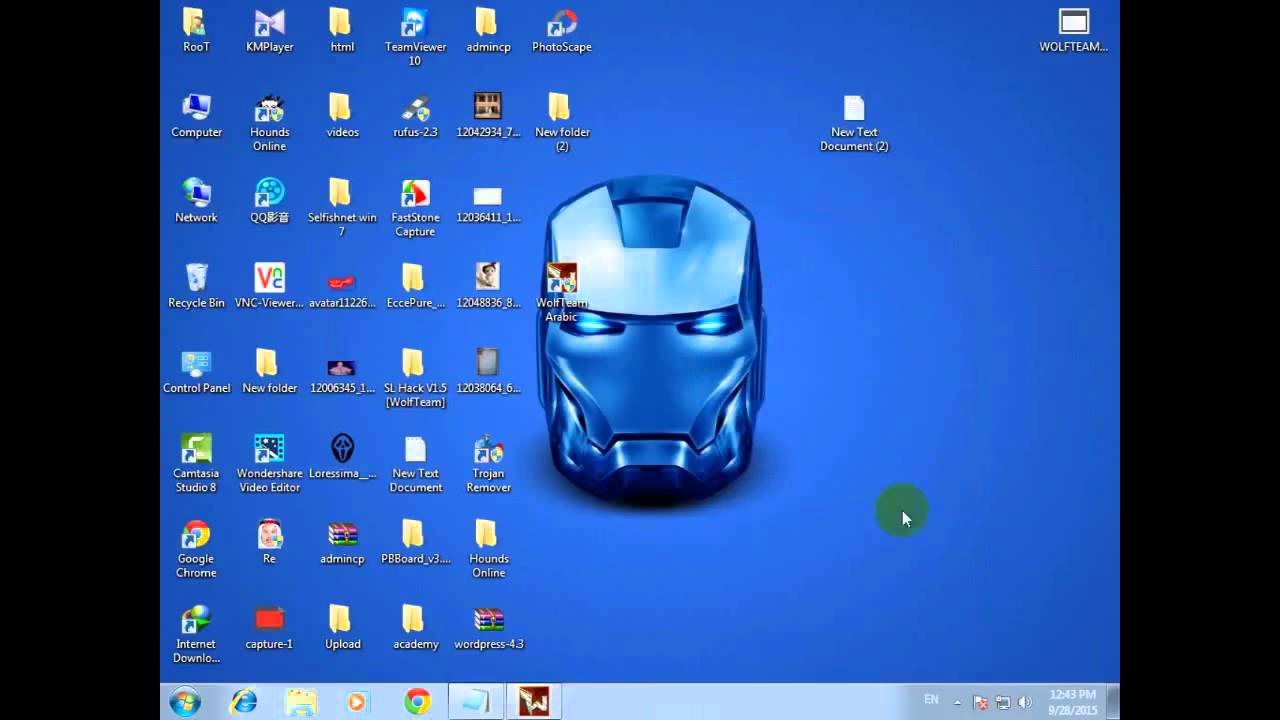
Task: Select the 12048836_8 photo thumbnail
Action: (488, 285)
